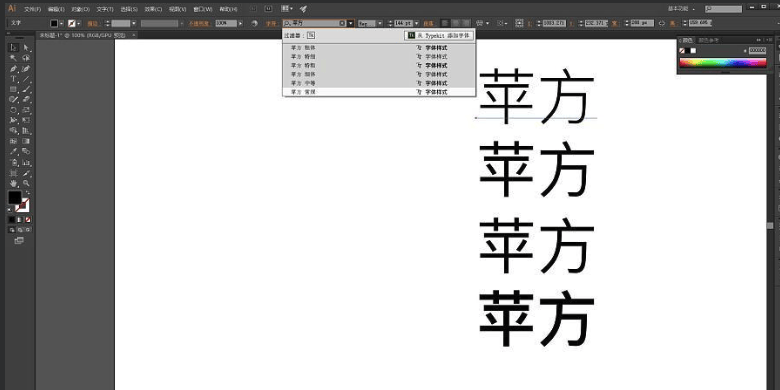Select the Blend tool
Image resolution: width=780 pixels, height=390 pixels.
pos(26,152)
